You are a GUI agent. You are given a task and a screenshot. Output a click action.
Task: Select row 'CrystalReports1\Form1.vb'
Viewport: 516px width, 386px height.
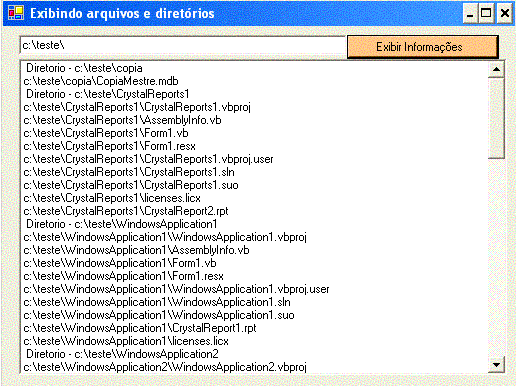coord(255,133)
